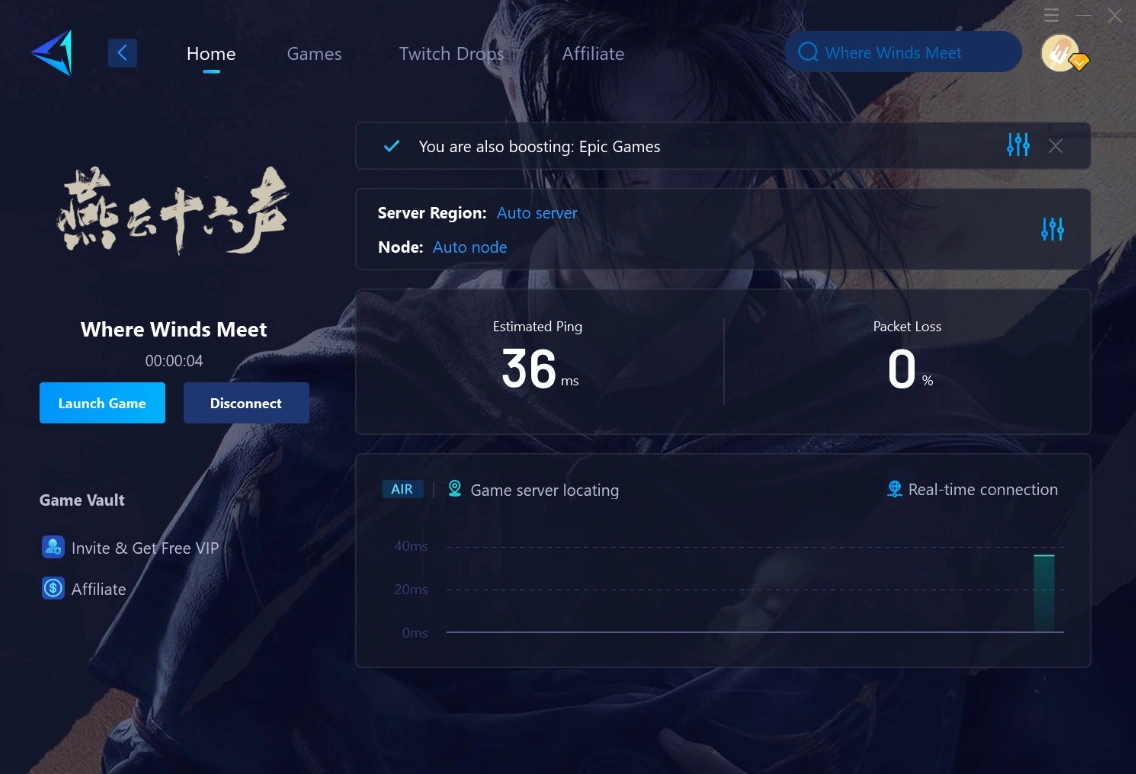Image resolution: width=1136 pixels, height=774 pixels.
Task: Select the Affiliate tab in top navigation
Action: 593,54
